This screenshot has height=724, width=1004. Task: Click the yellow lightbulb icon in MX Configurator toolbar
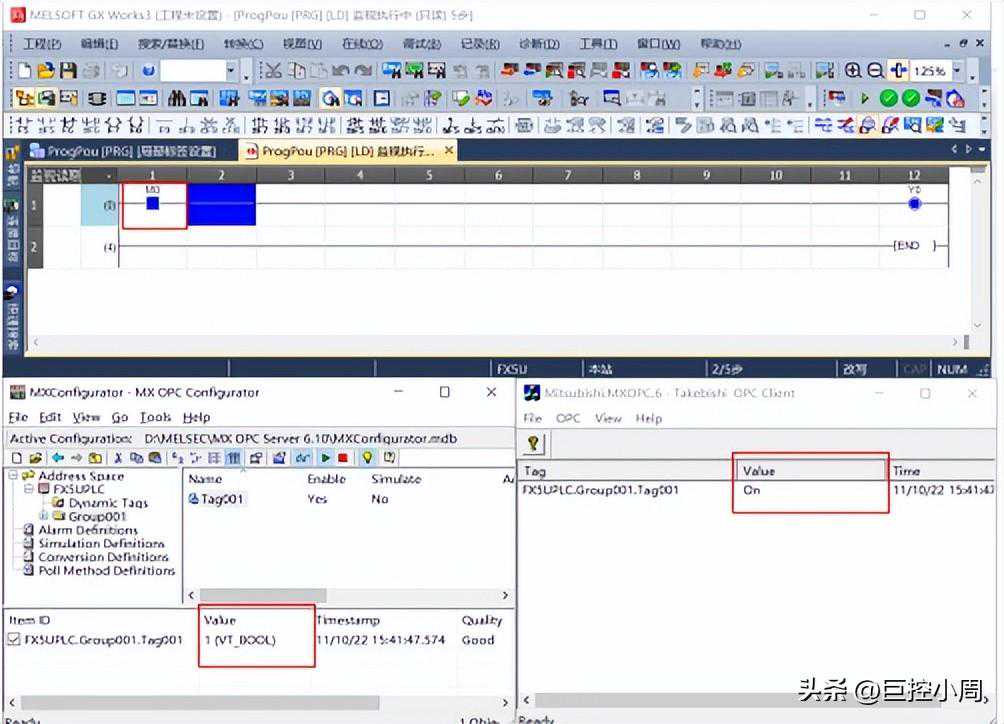click(x=367, y=457)
